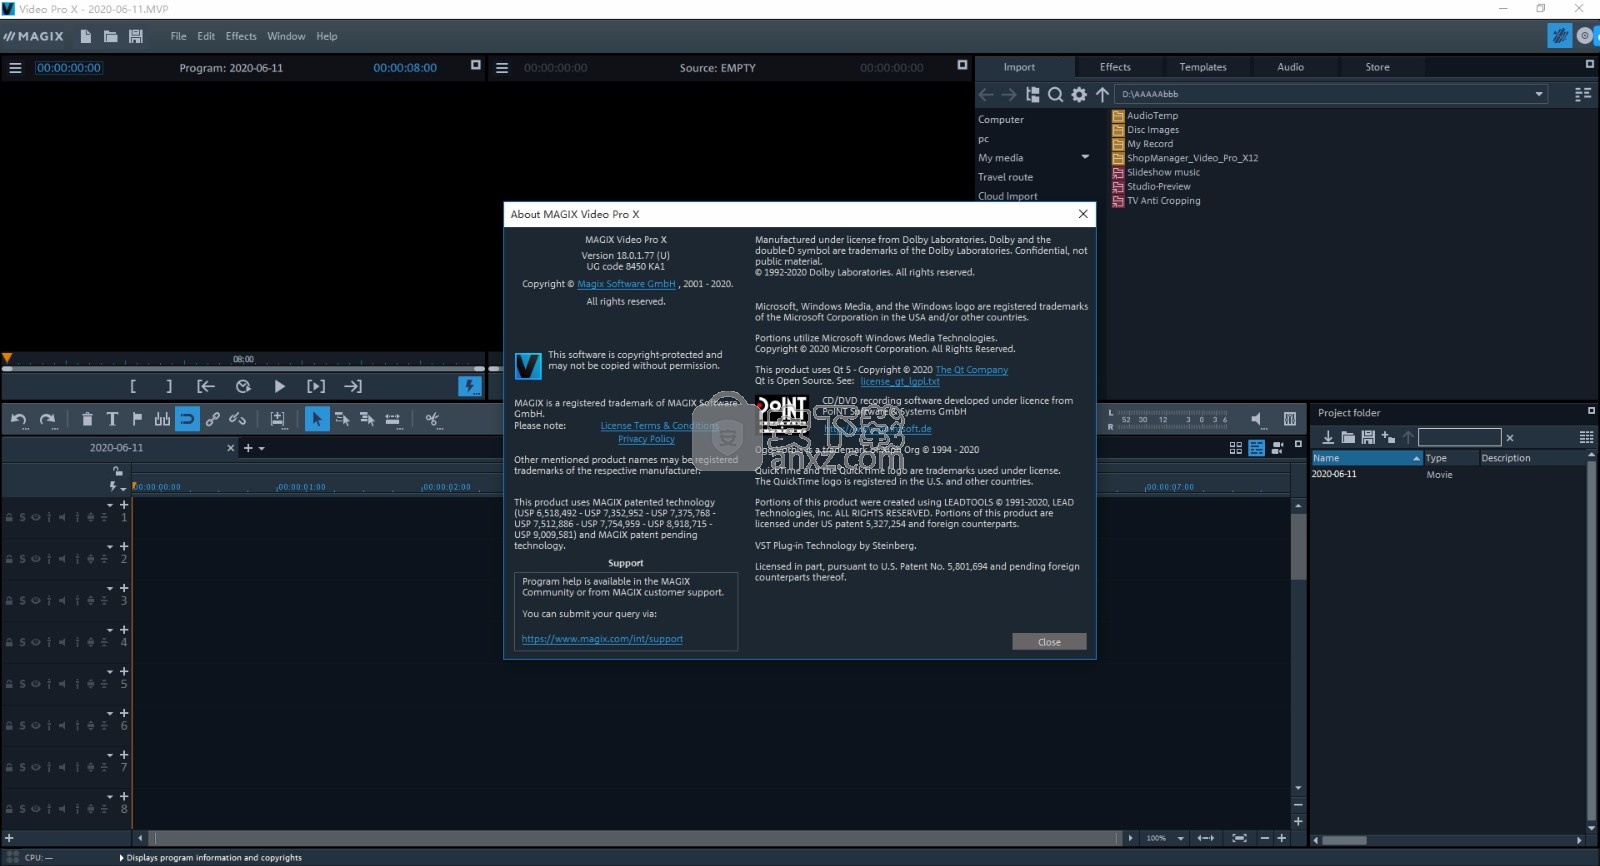
Task: Expand track 2 options arrow
Action: pyautogui.click(x=110, y=547)
